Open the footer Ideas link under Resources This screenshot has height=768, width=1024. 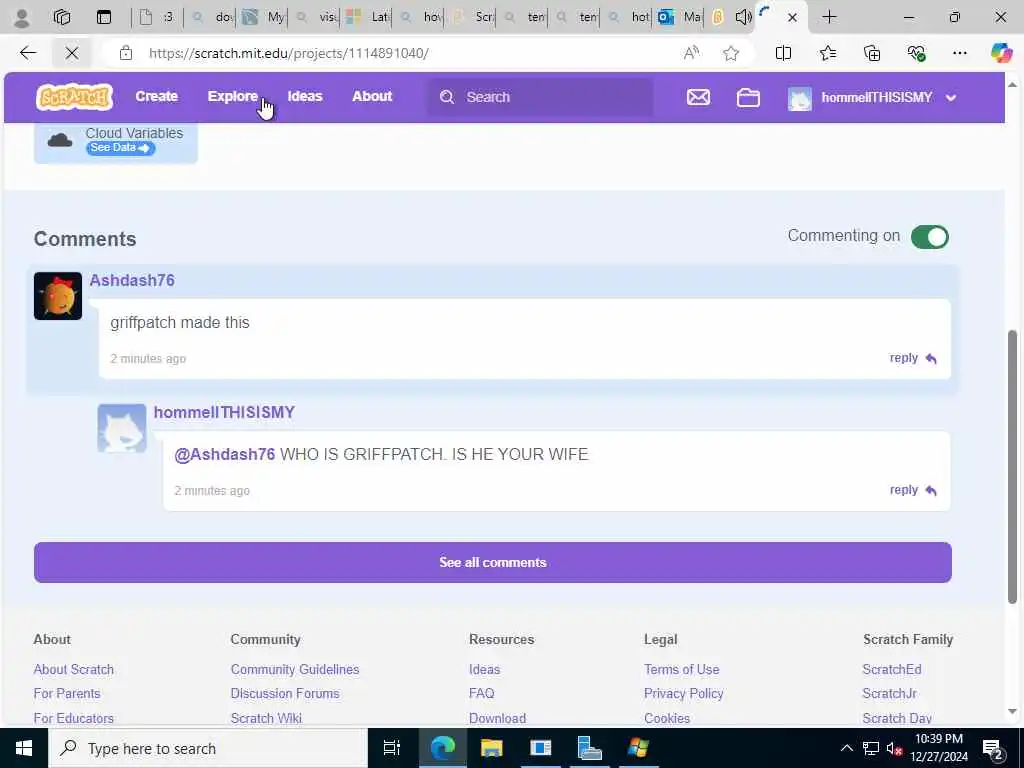click(x=484, y=669)
